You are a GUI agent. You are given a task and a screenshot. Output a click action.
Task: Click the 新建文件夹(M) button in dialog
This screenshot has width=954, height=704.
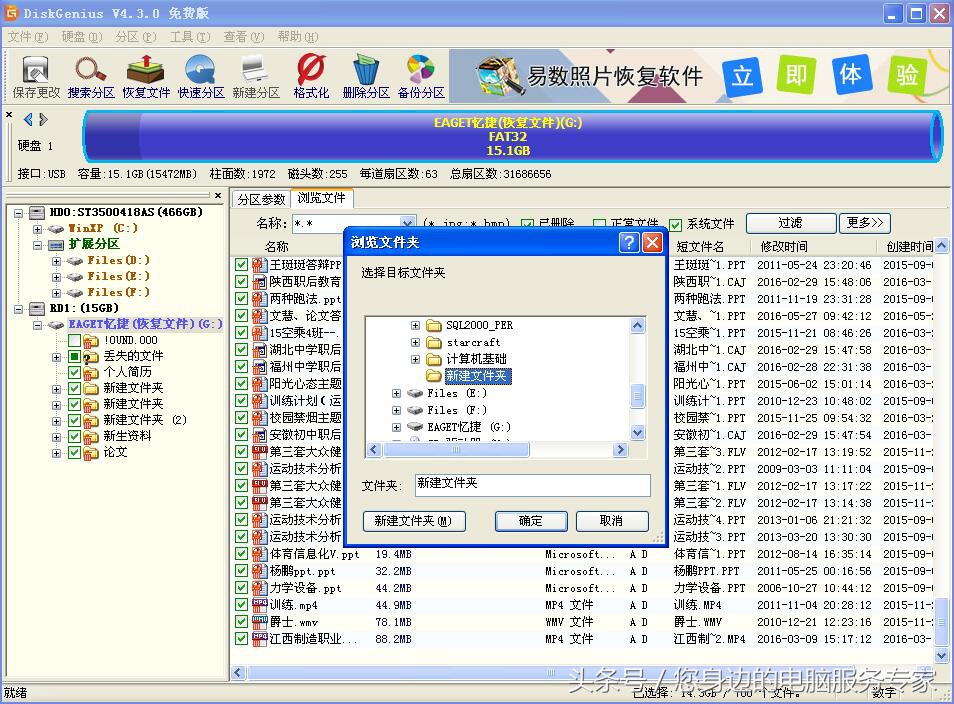click(x=413, y=521)
